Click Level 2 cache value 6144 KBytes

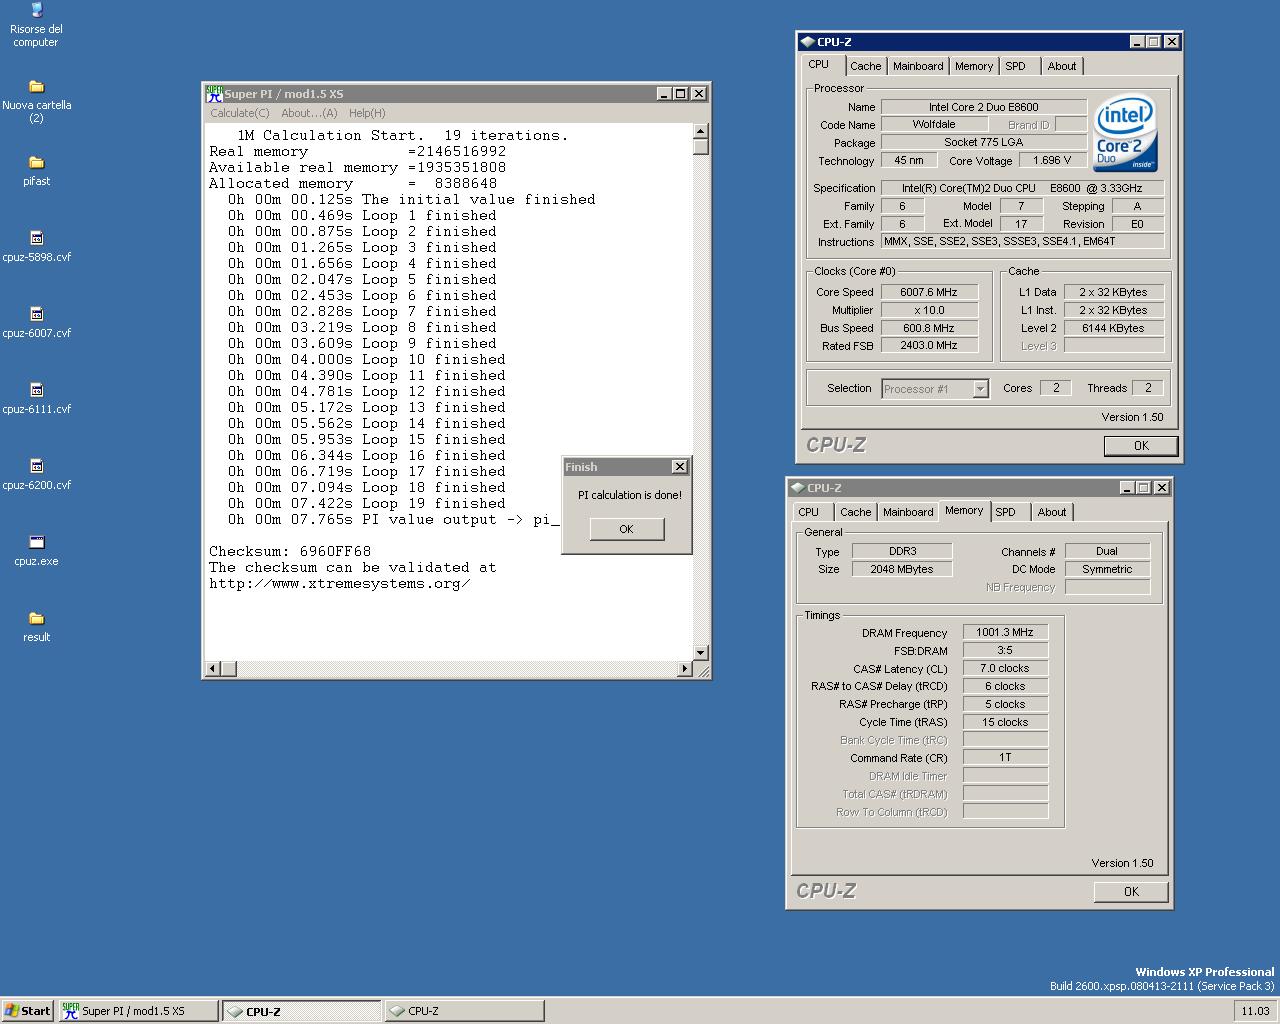click(x=1113, y=328)
